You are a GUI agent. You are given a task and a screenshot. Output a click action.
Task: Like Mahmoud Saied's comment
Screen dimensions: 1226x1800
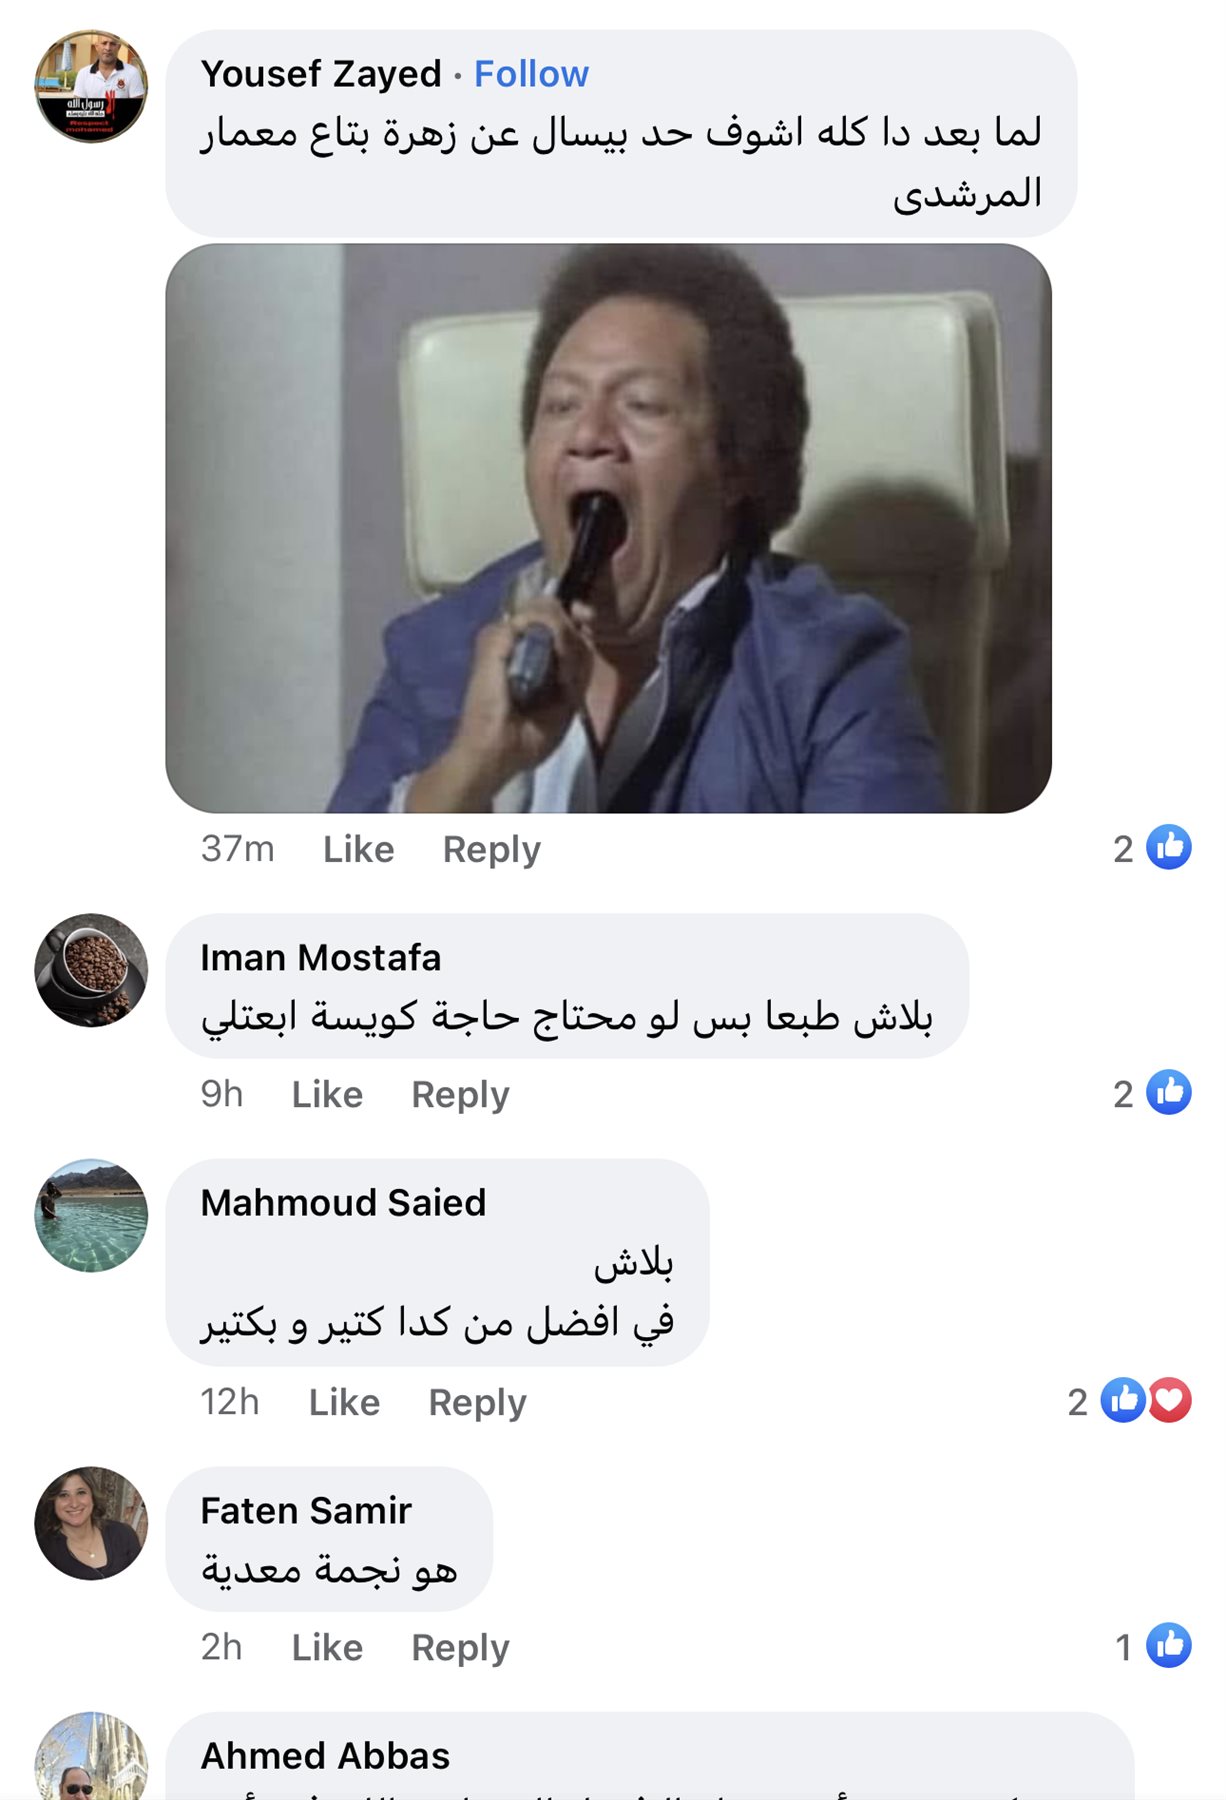(x=344, y=1402)
